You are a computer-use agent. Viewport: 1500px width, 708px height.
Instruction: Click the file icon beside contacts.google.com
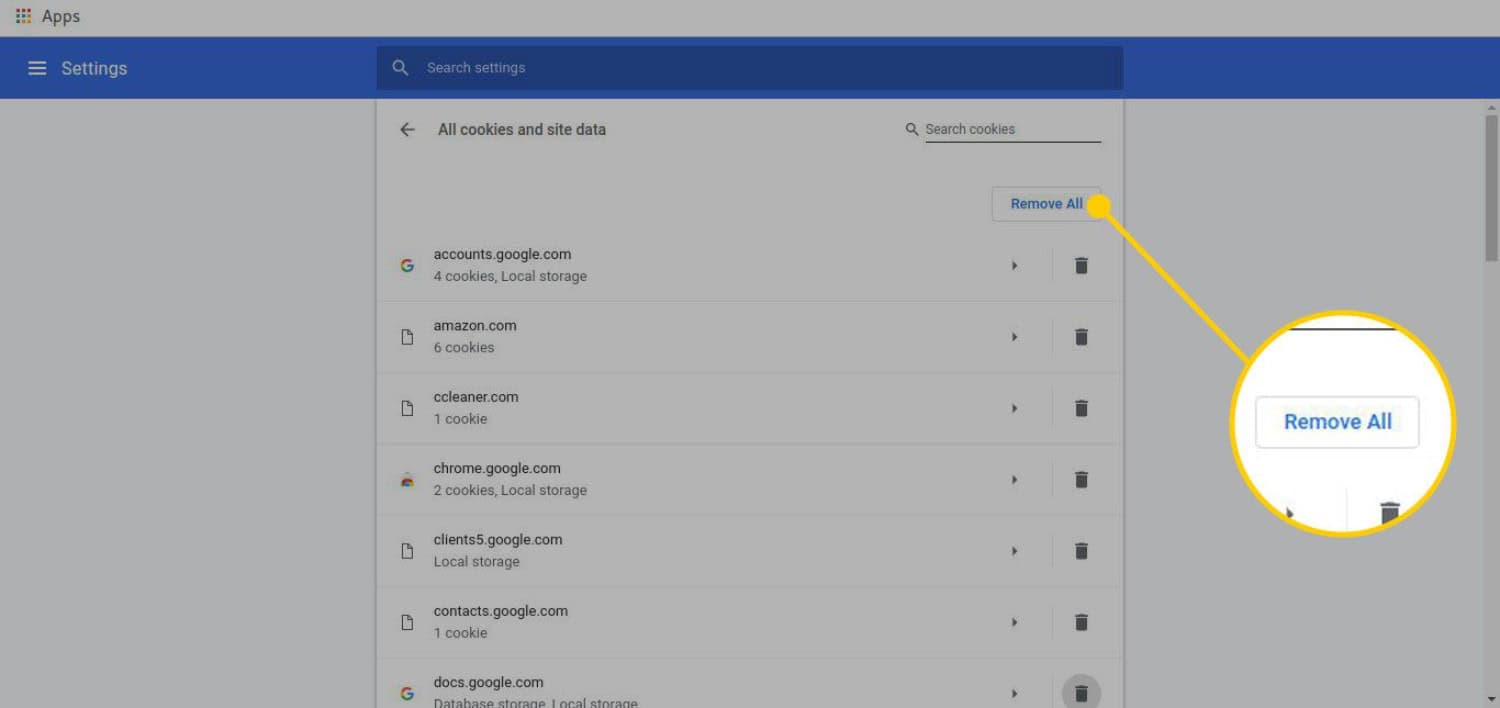point(407,622)
